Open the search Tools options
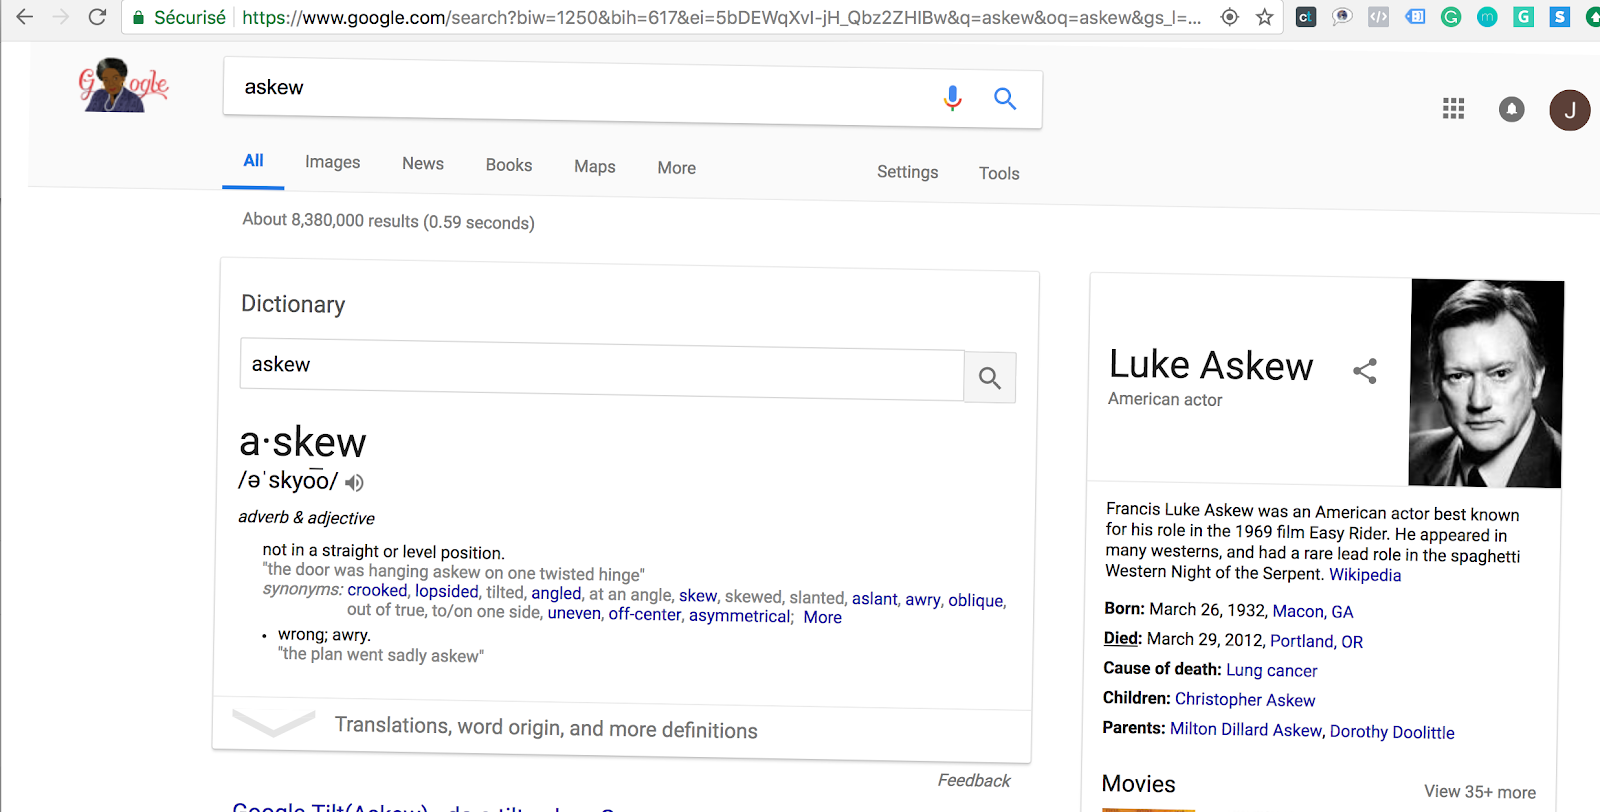Image resolution: width=1600 pixels, height=812 pixels. click(x=999, y=174)
